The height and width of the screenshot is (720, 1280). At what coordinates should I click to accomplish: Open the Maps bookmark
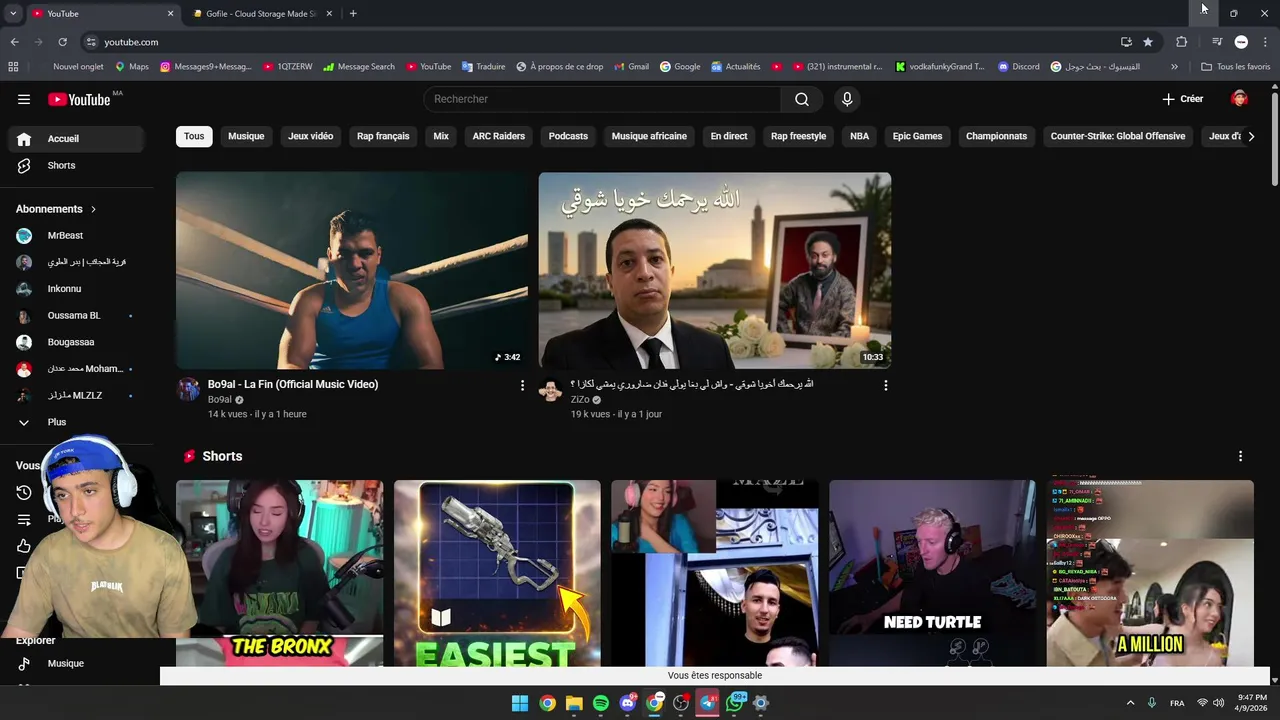pyautogui.click(x=131, y=67)
